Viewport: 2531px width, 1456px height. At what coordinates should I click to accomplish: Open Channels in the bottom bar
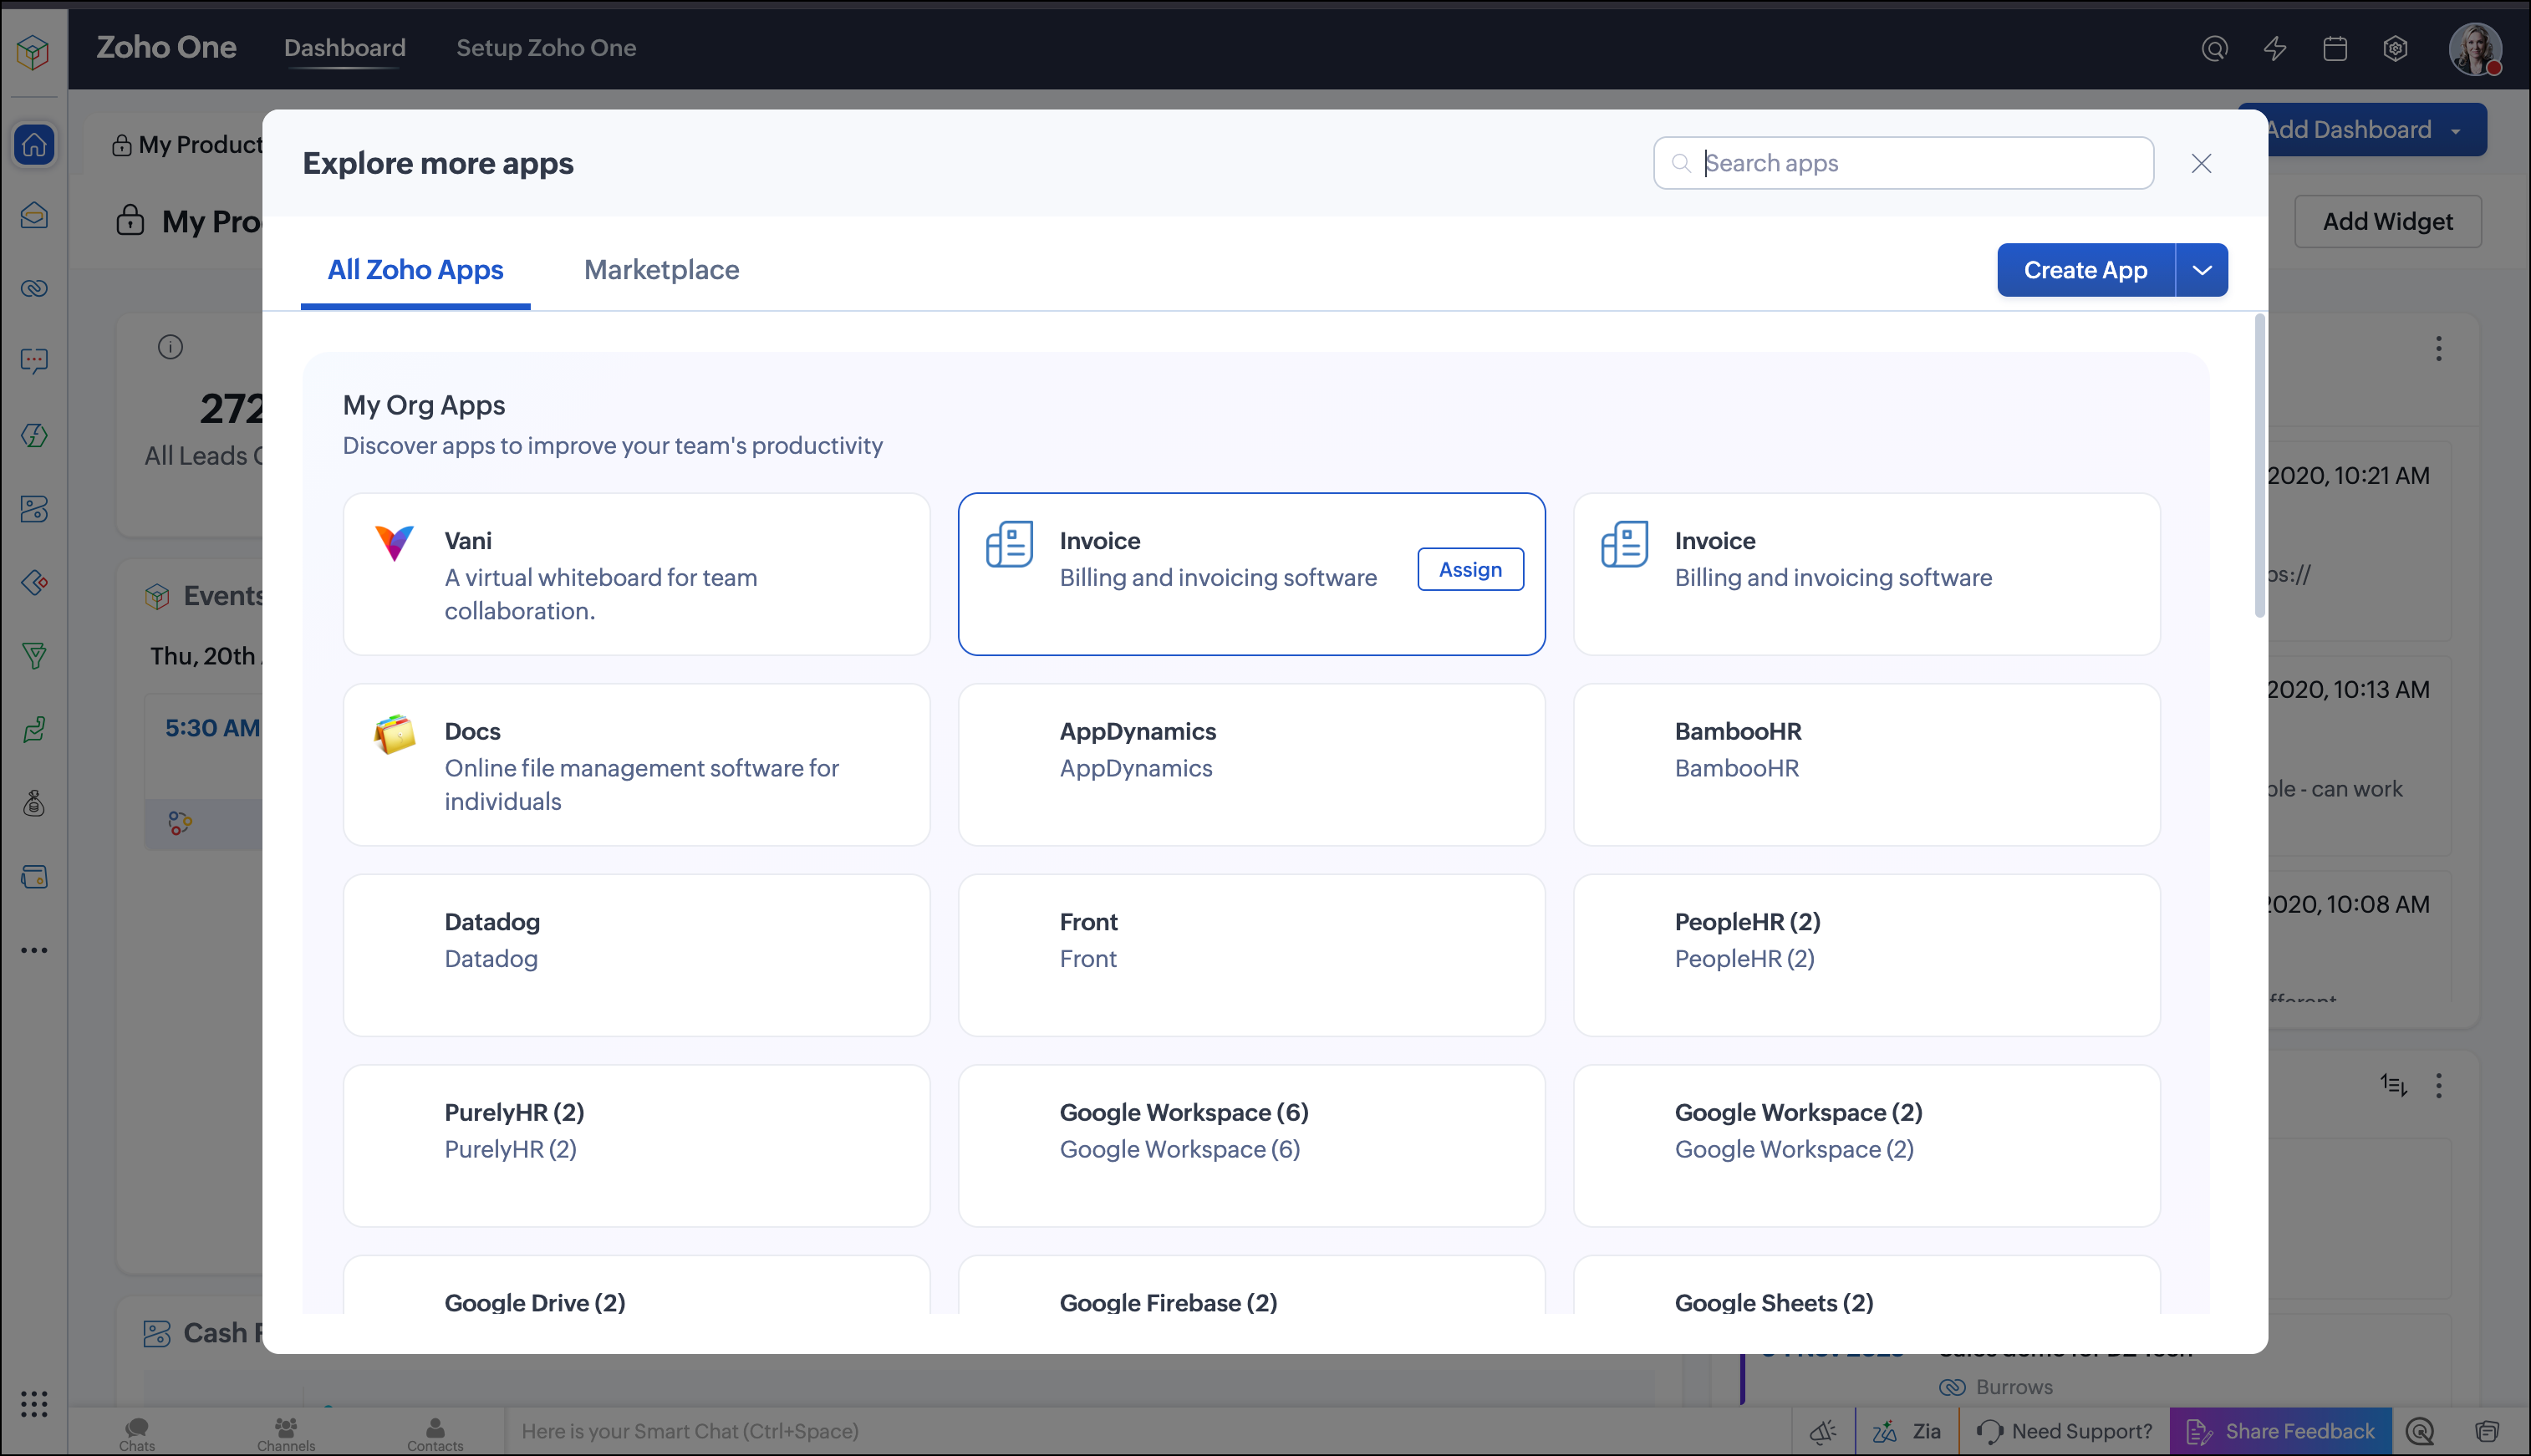286,1434
